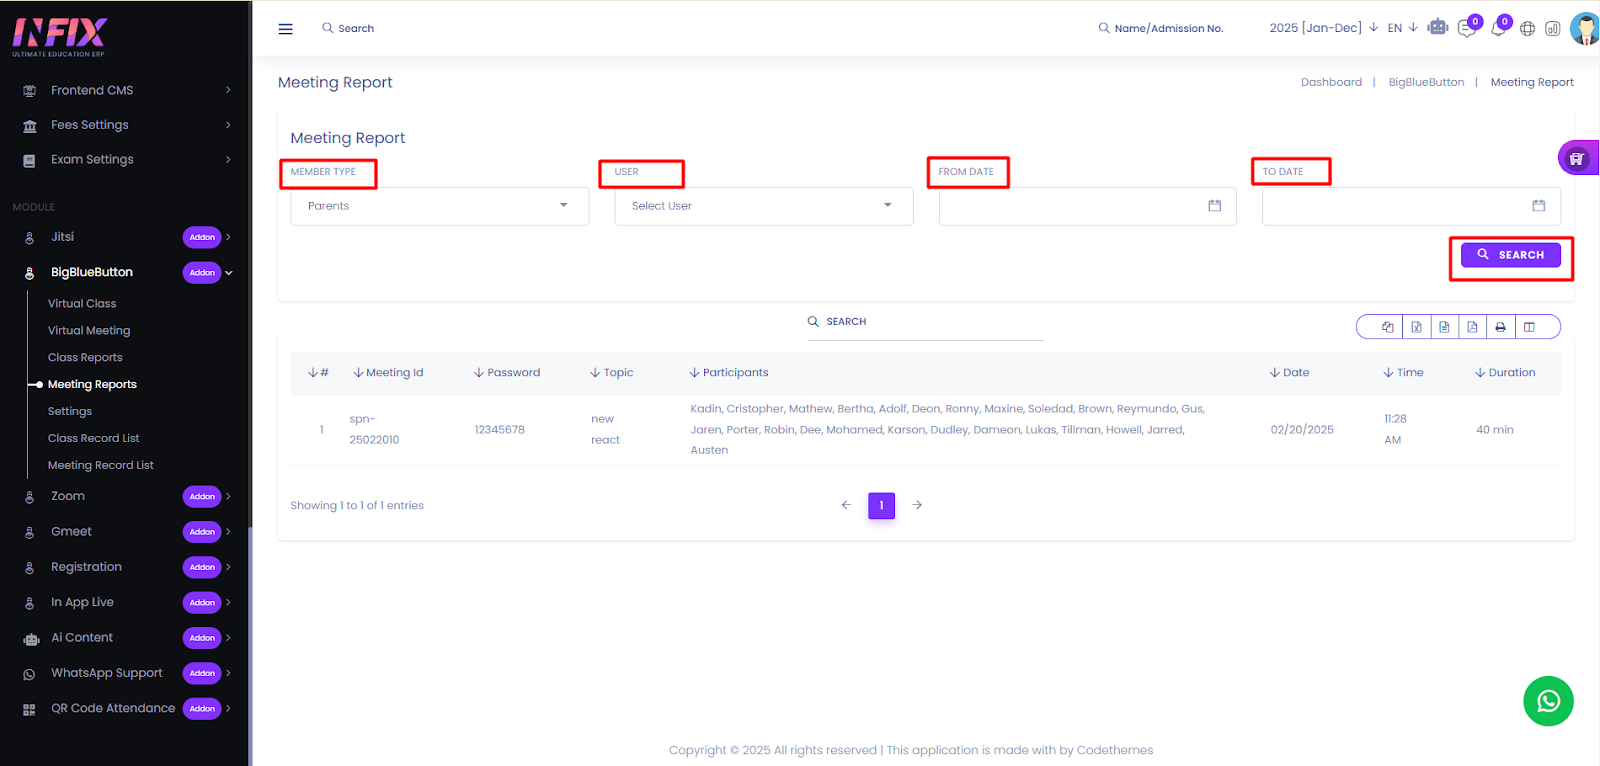This screenshot has height=766, width=1600.
Task: Open Virtual Meeting submenu item
Action: (89, 330)
